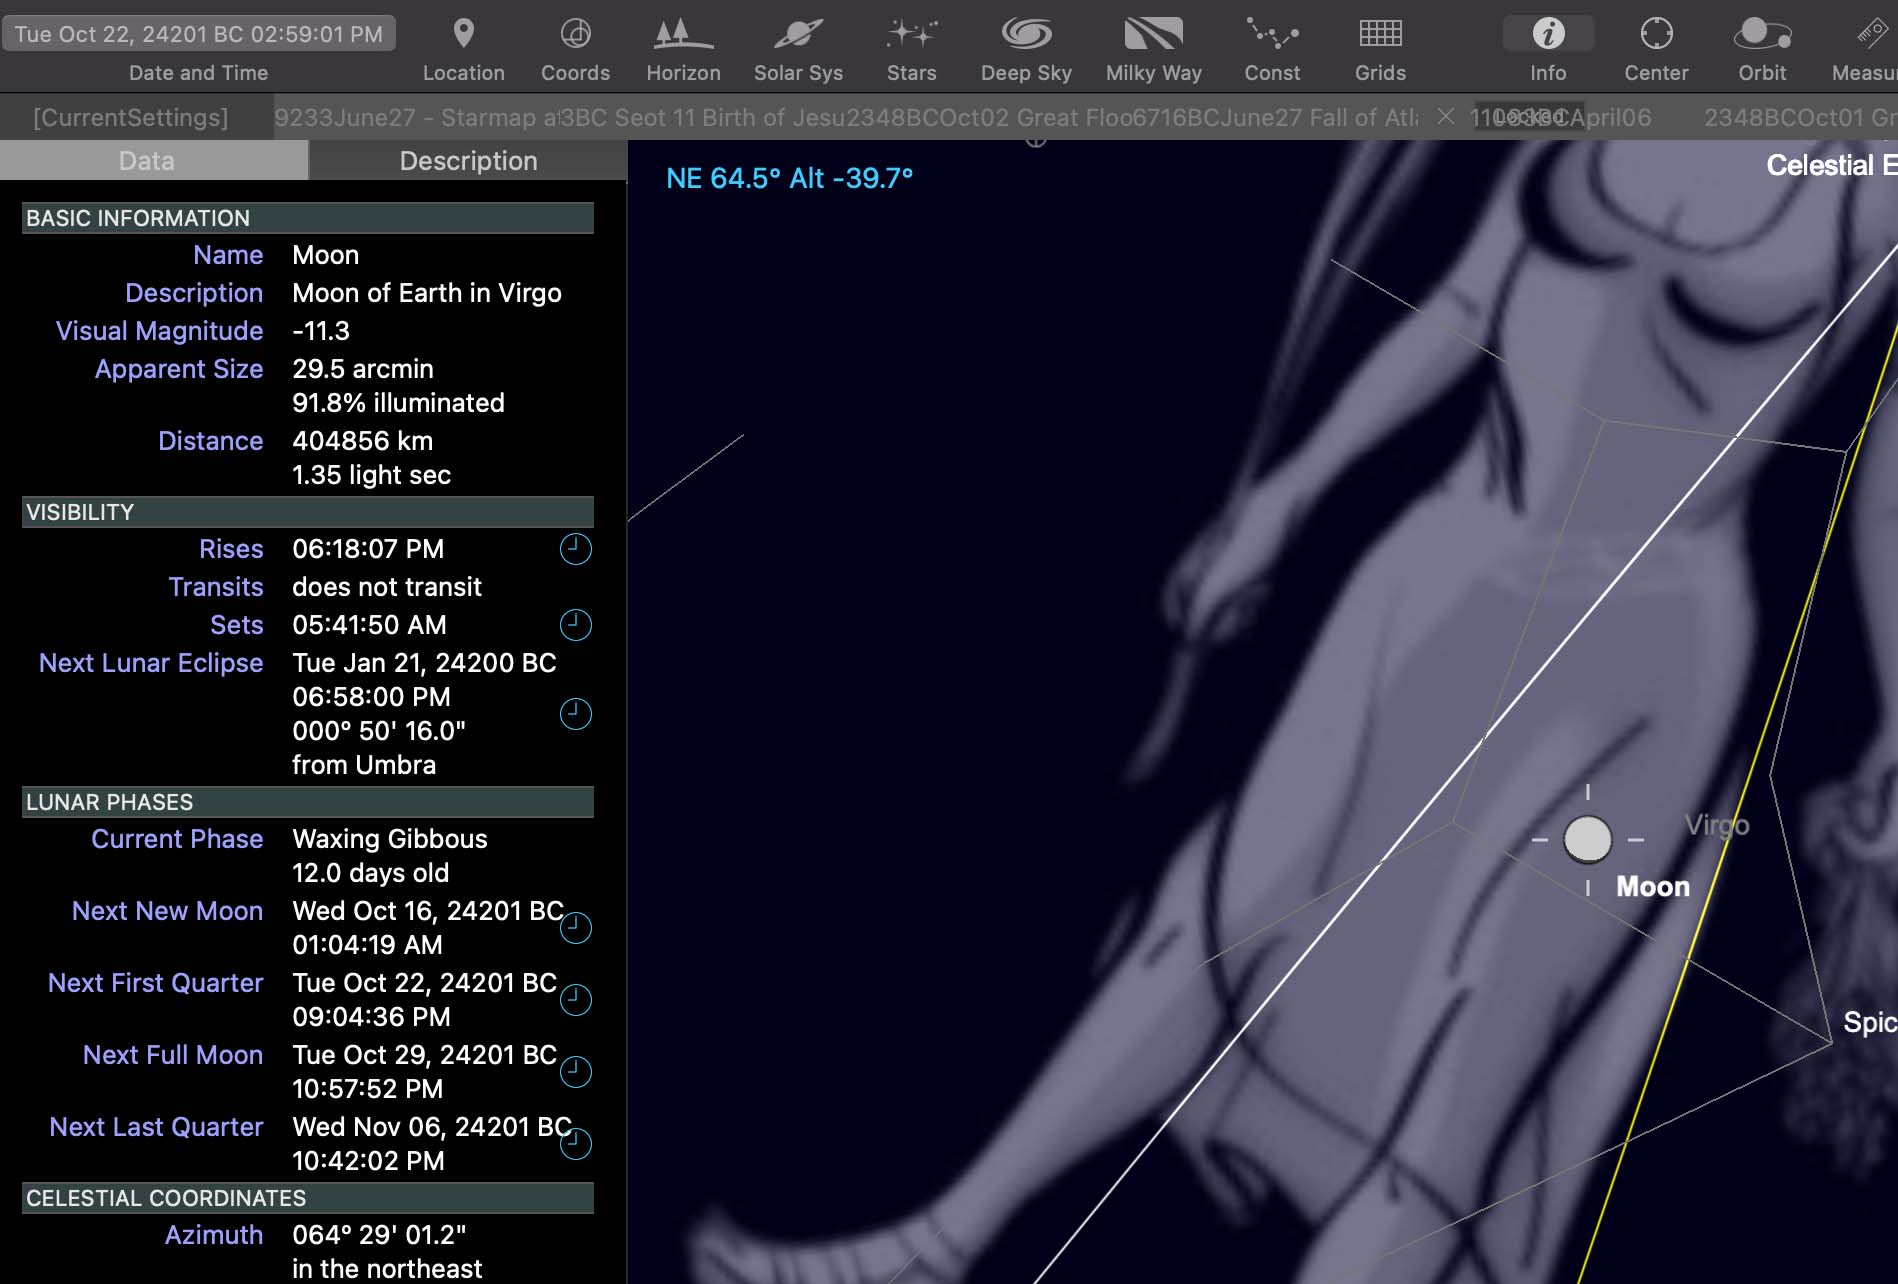
Task: Jump to Next Full Moon clock icon
Action: point(575,1072)
